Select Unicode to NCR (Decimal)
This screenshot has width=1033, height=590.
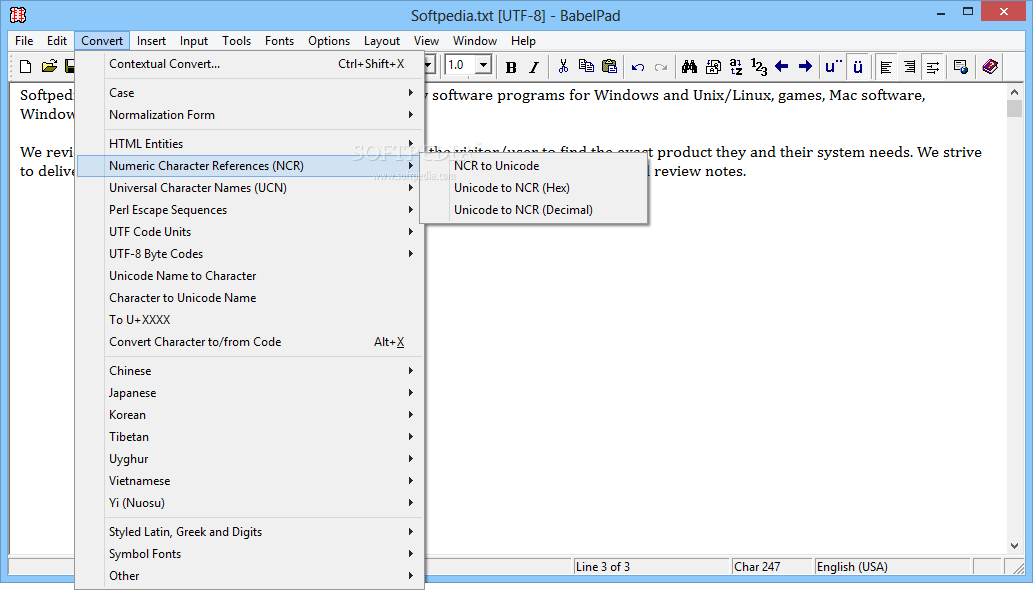[534, 210]
